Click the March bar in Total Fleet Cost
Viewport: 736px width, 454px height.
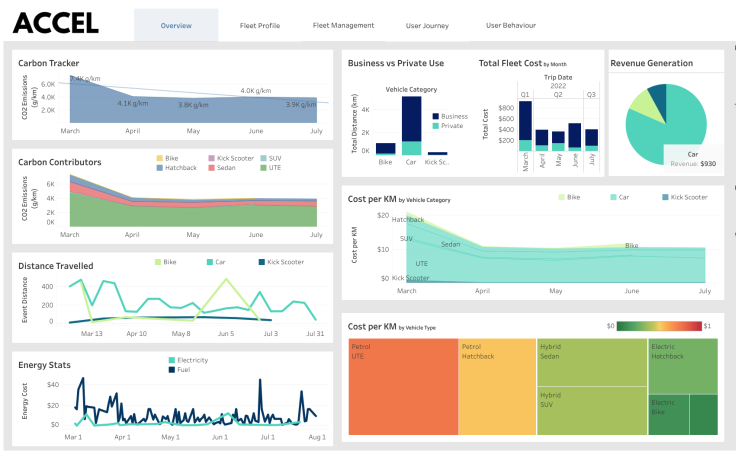click(525, 125)
